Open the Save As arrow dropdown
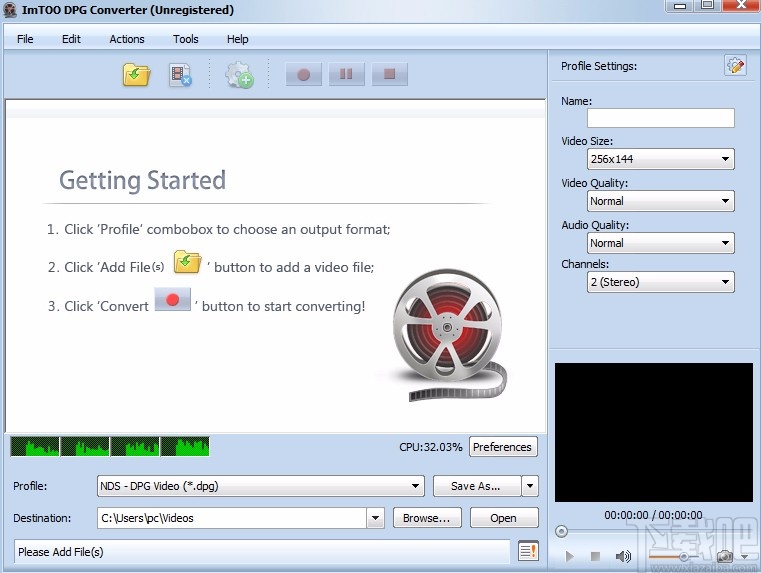 pos(530,486)
